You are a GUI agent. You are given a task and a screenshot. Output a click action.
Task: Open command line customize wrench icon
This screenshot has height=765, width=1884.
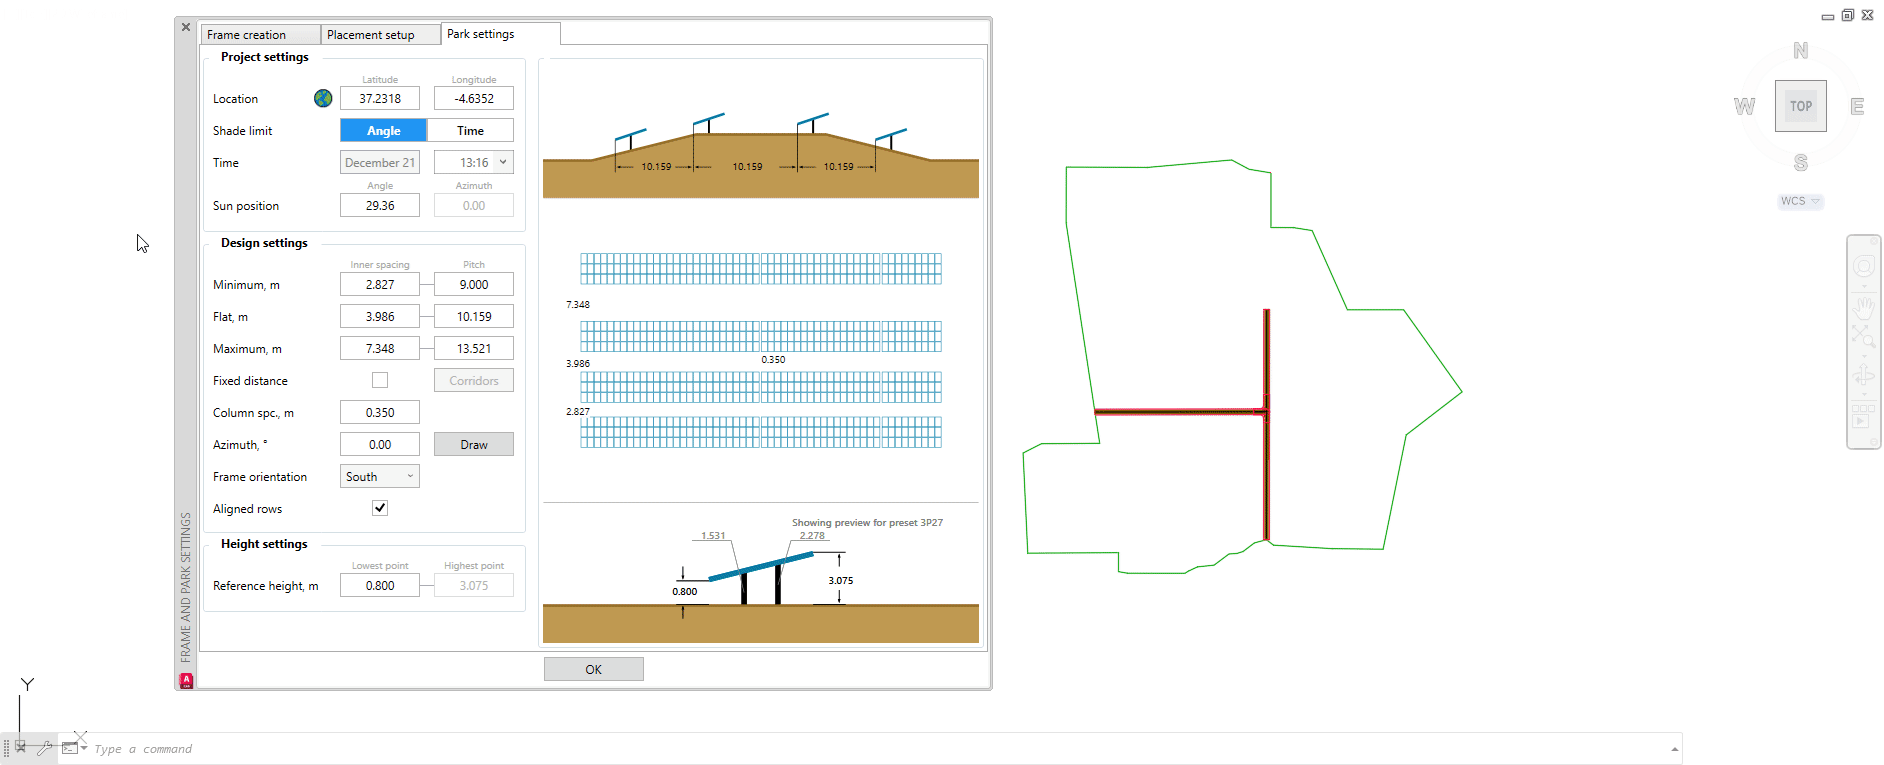(x=45, y=748)
